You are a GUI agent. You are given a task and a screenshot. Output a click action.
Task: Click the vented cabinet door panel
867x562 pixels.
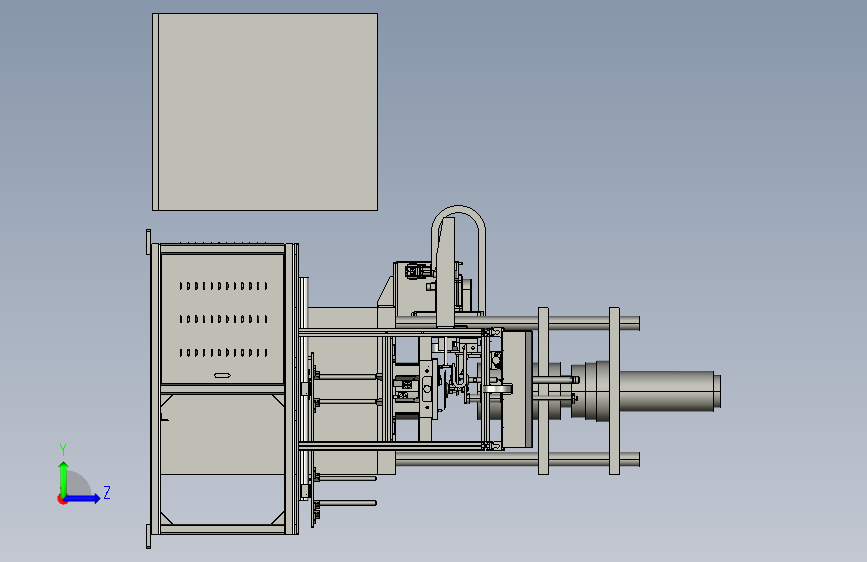point(222,319)
